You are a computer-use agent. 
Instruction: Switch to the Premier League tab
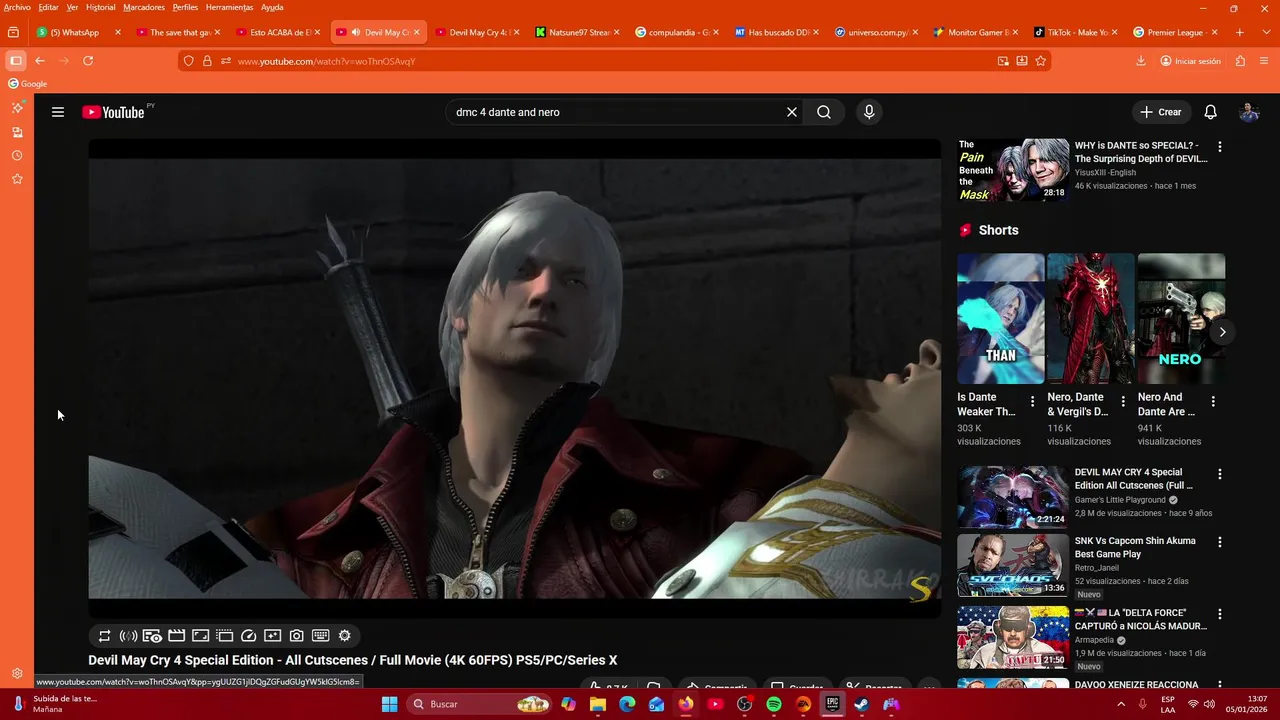coord(1176,32)
